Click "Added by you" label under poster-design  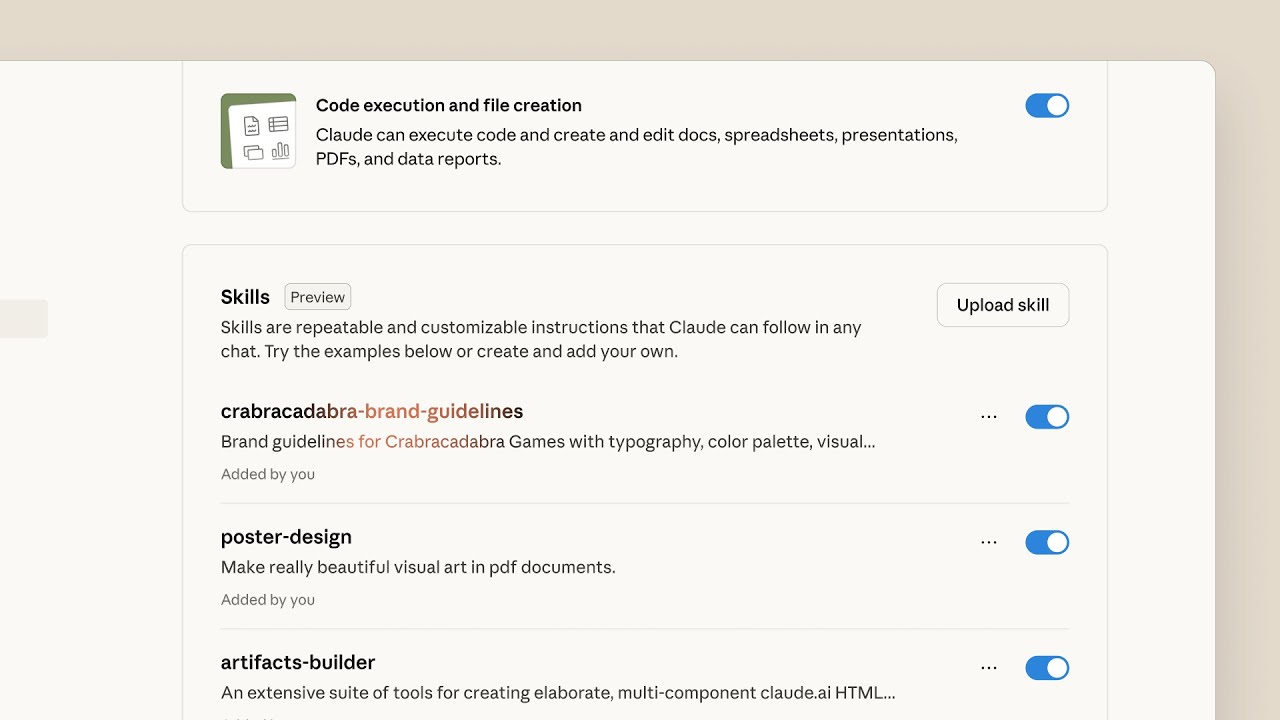[268, 599]
